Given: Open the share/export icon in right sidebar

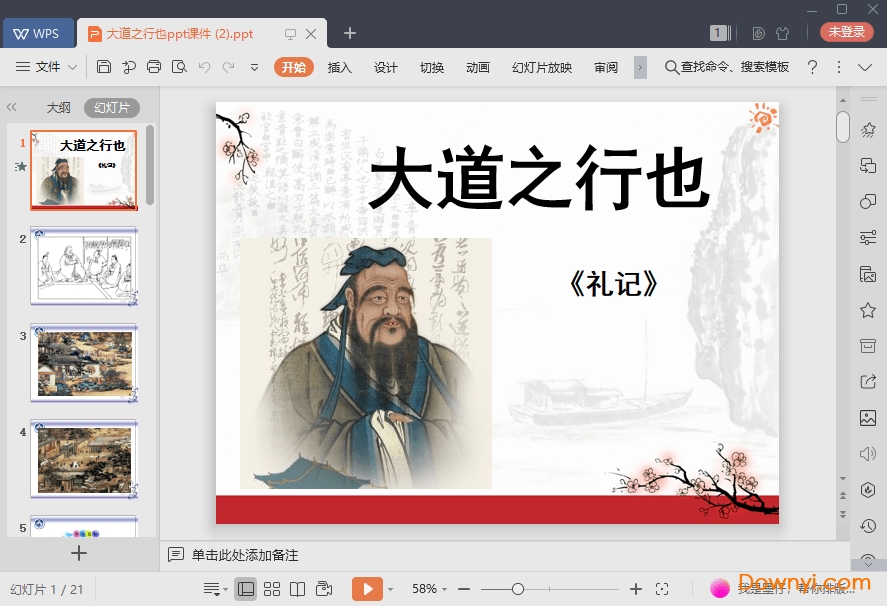Looking at the screenshot, I should point(866,381).
